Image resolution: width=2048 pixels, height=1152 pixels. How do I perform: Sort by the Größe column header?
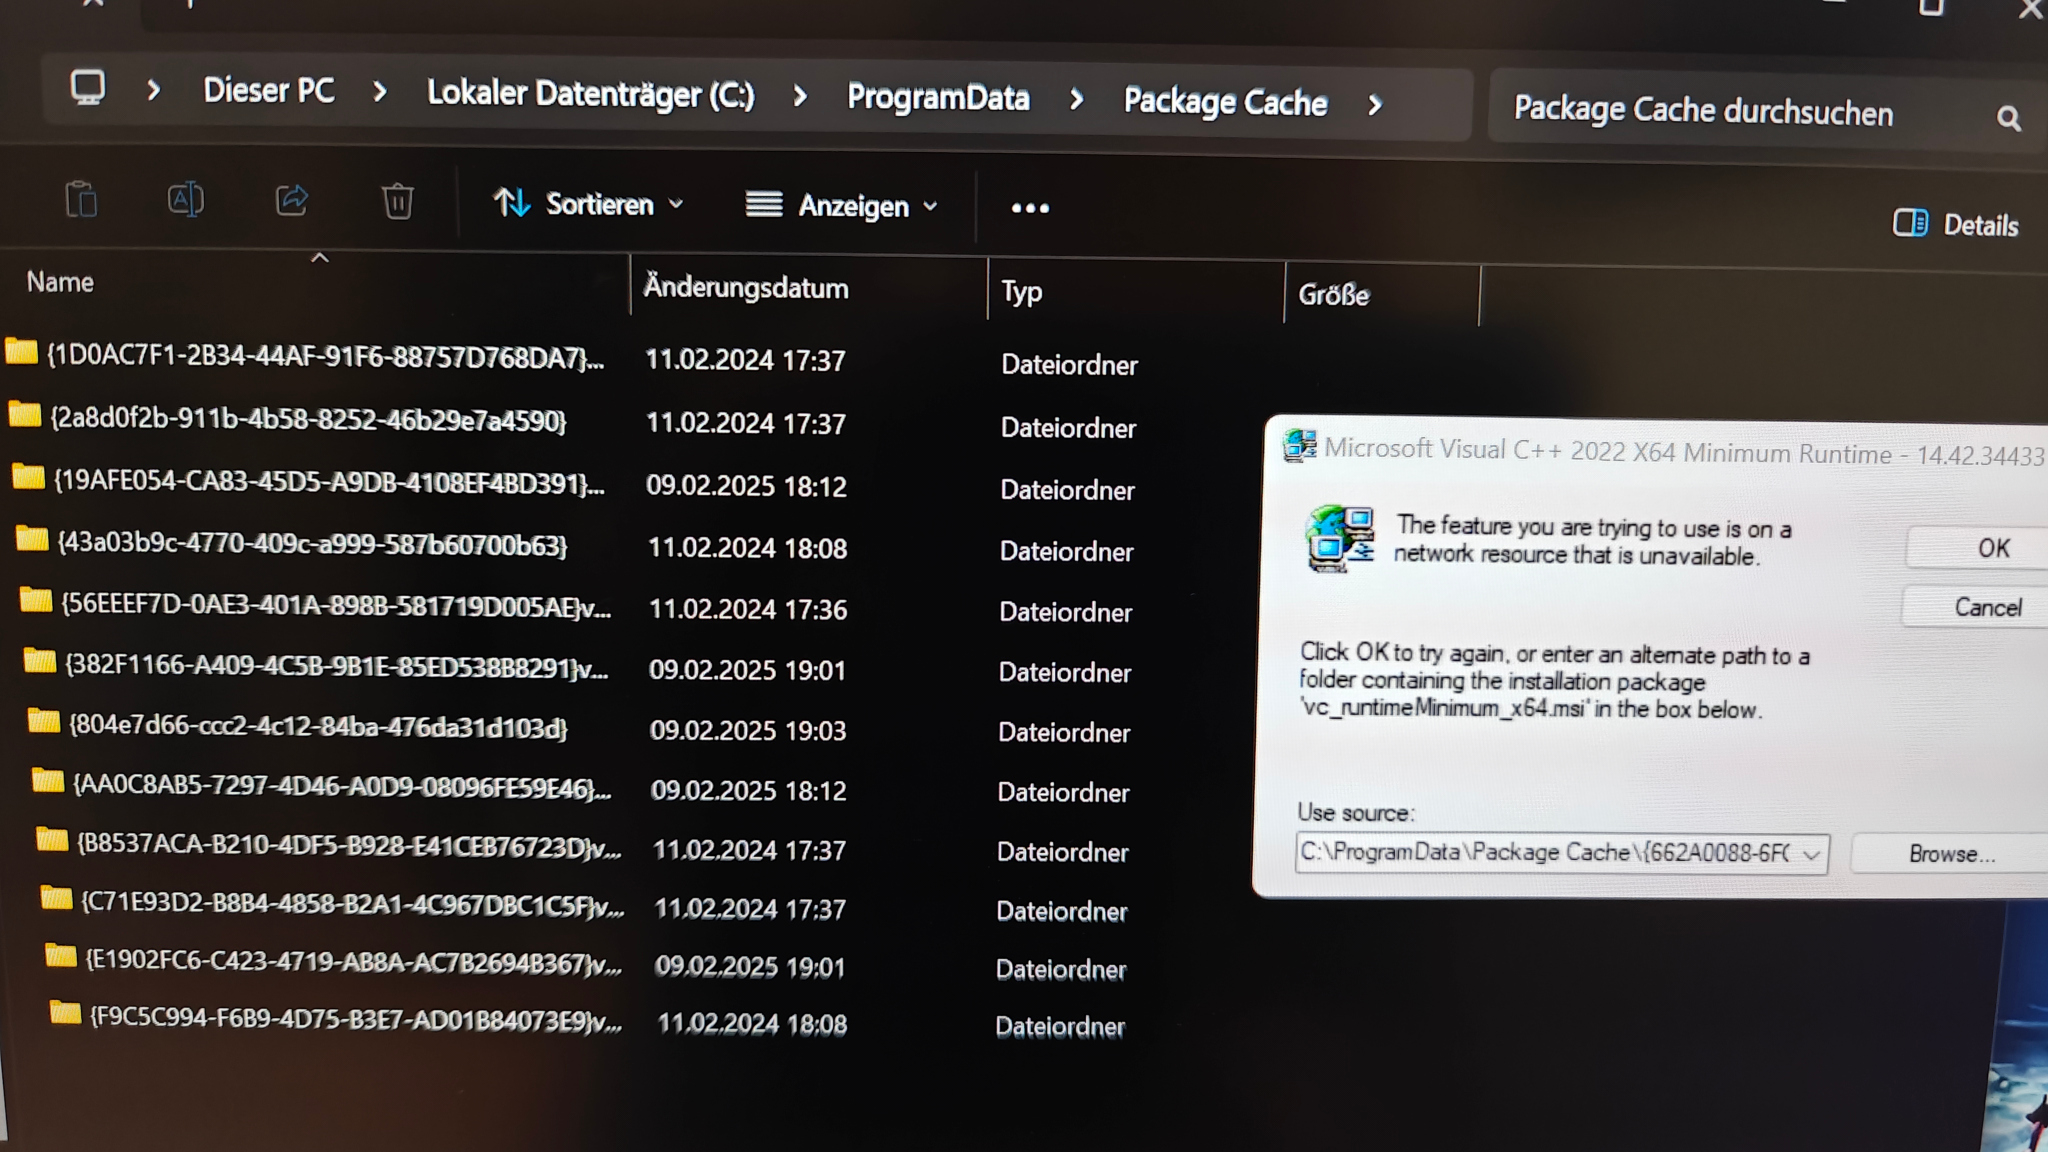coord(1333,295)
